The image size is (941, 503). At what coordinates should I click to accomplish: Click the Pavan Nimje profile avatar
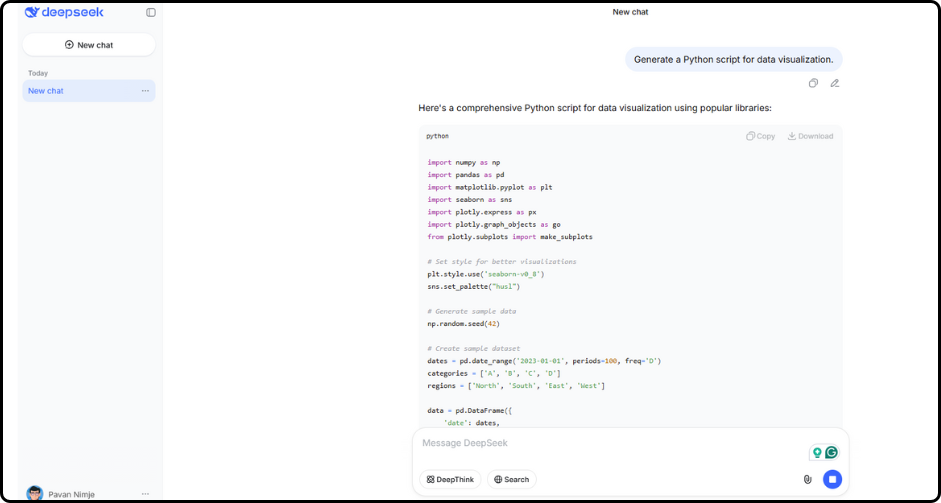click(35, 494)
